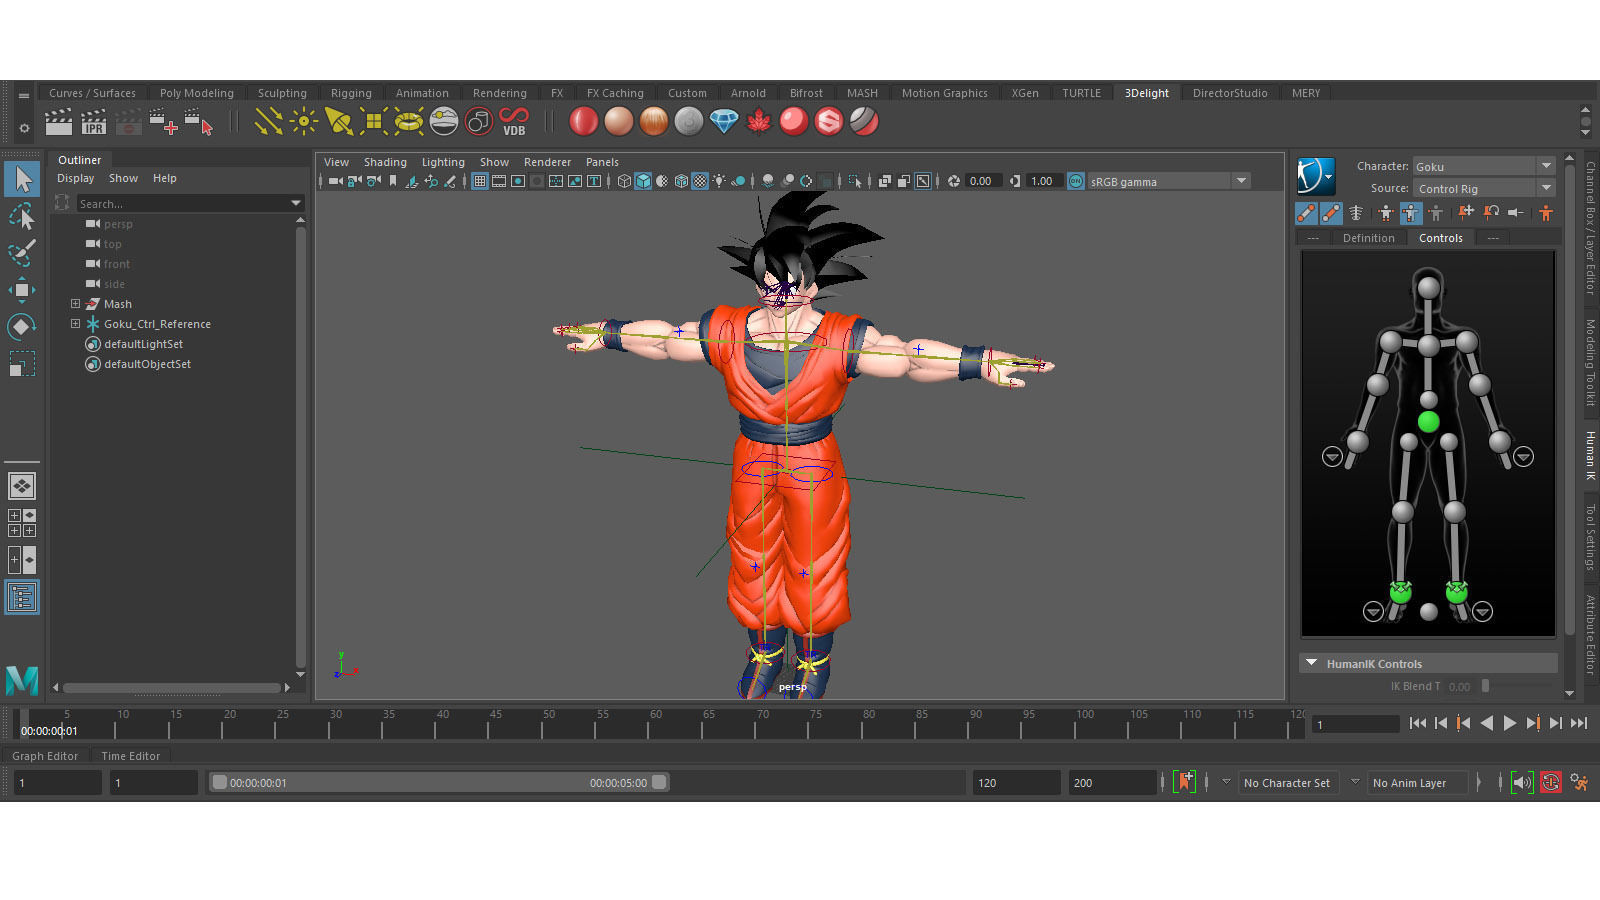The height and width of the screenshot is (900, 1600).
Task: Toggle HumanIK selection keying mode
Action: coord(1436,213)
